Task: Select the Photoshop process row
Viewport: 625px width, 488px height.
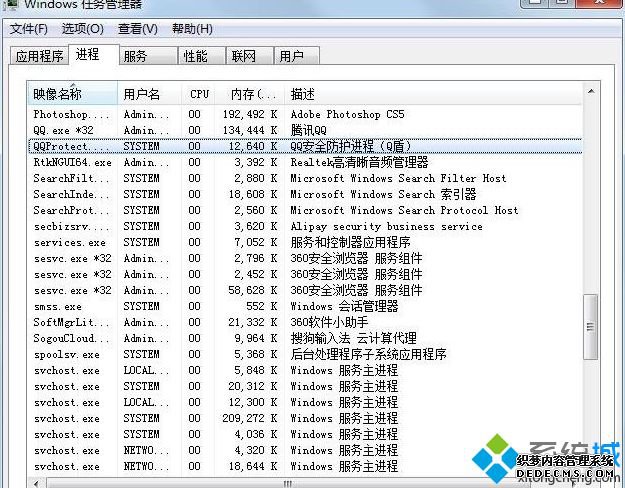Action: (305, 114)
